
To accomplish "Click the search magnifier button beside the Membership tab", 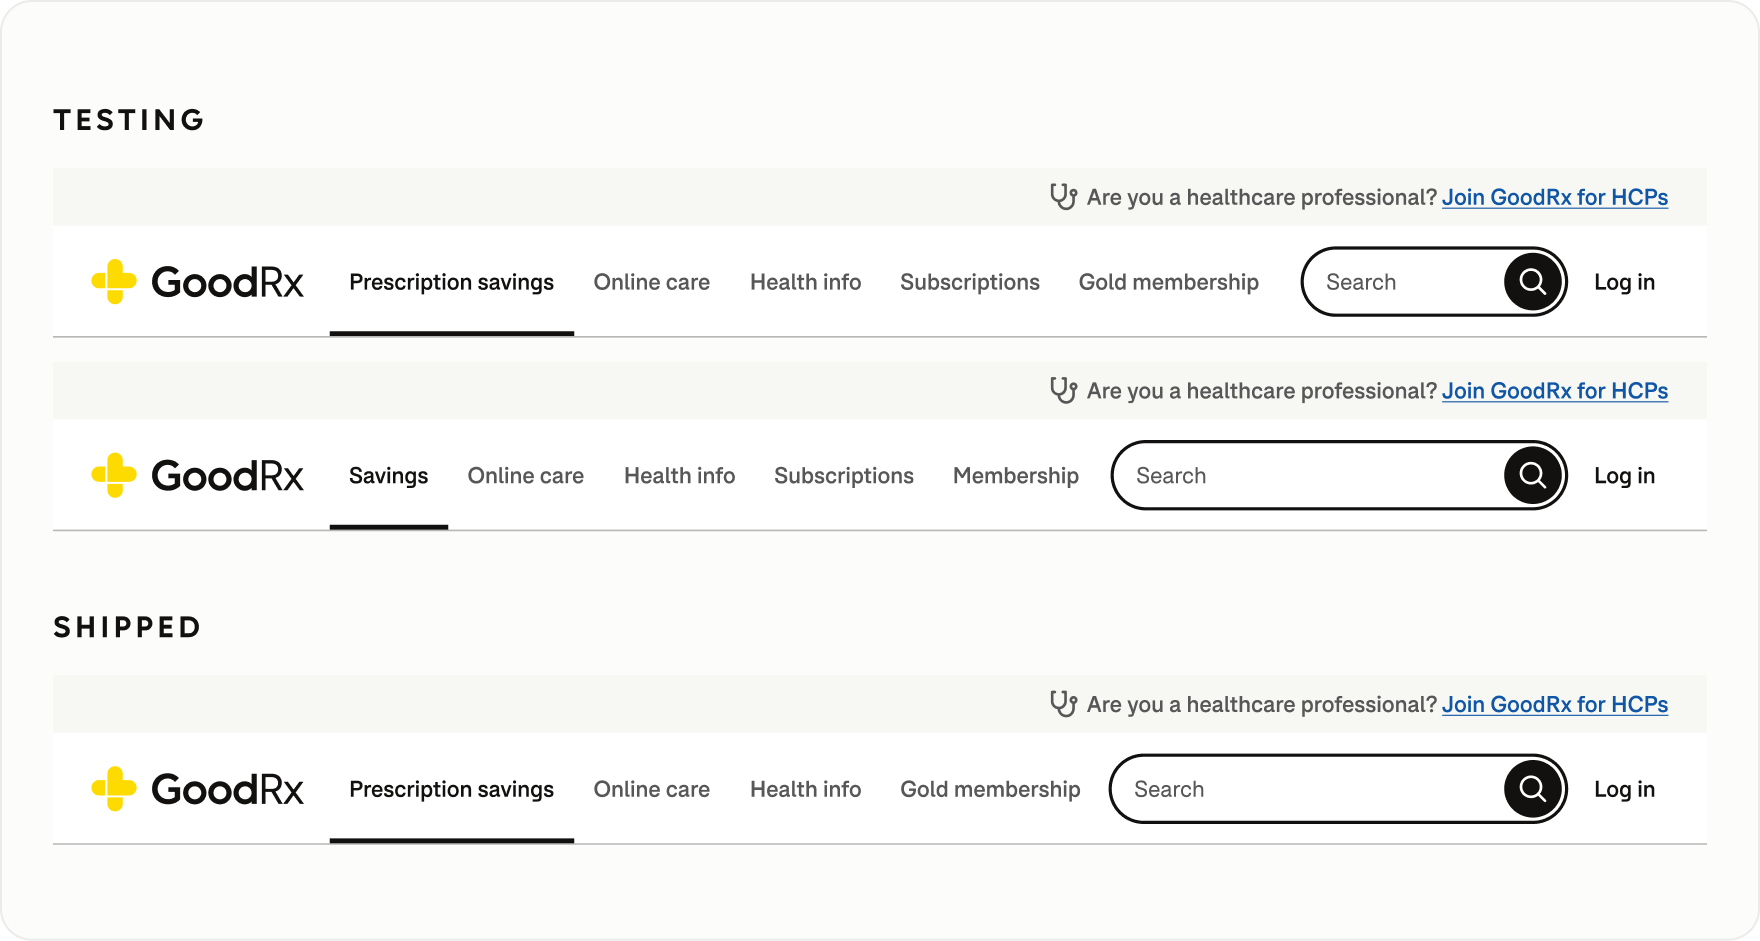I will (x=1533, y=475).
